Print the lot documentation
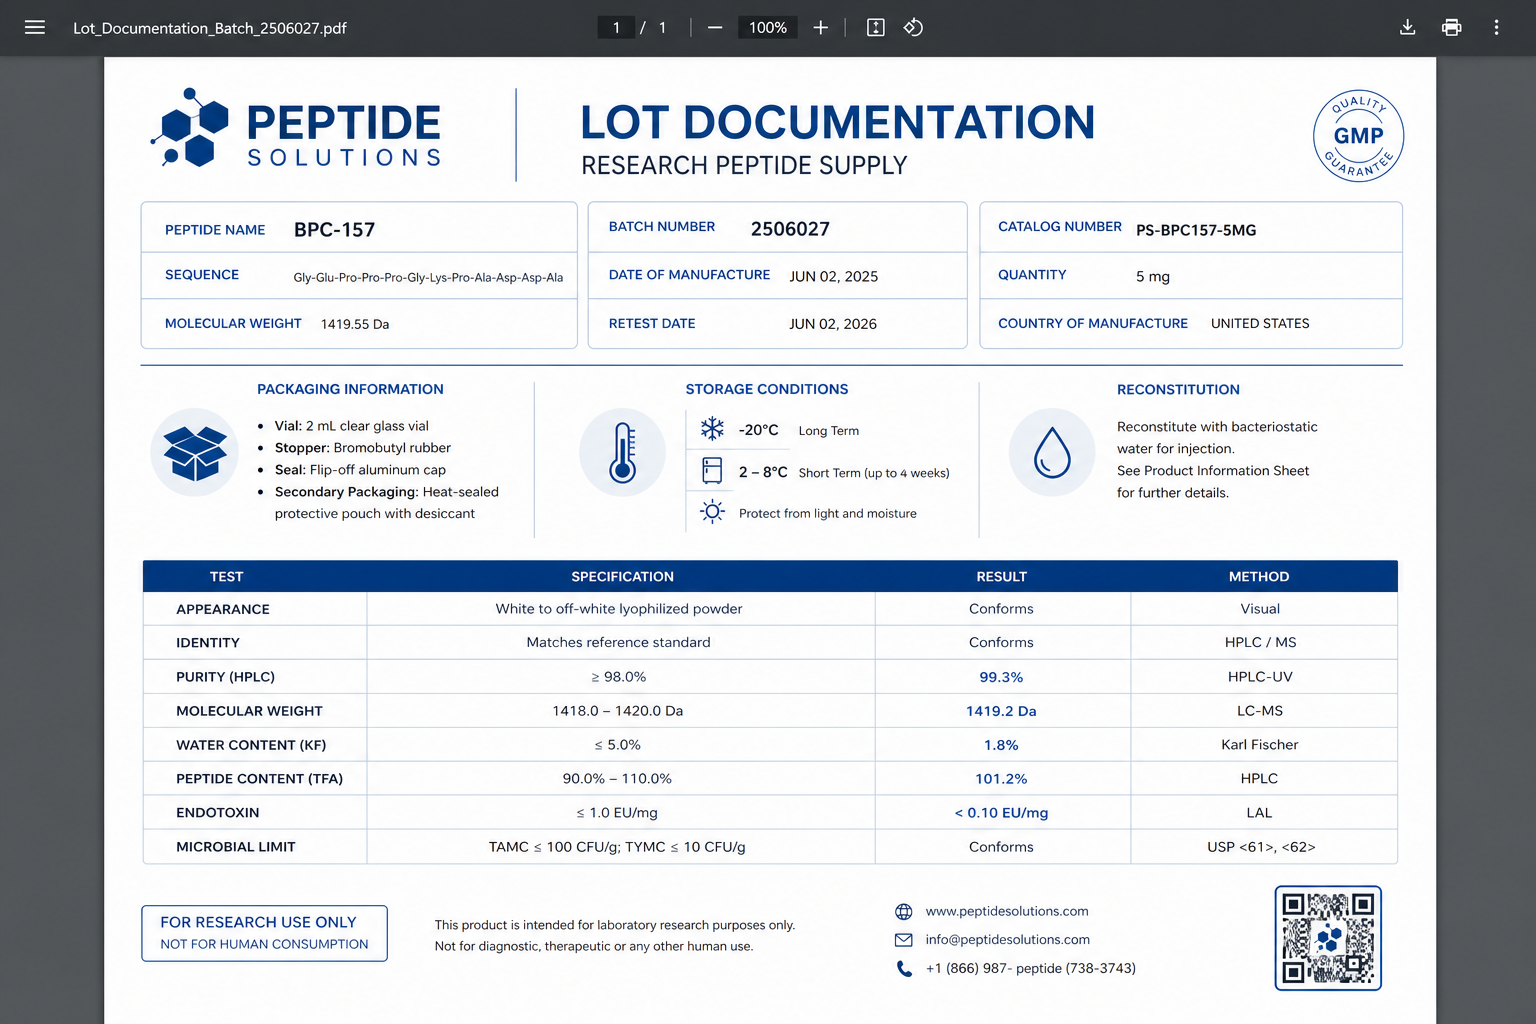This screenshot has height=1024, width=1536. click(1452, 27)
